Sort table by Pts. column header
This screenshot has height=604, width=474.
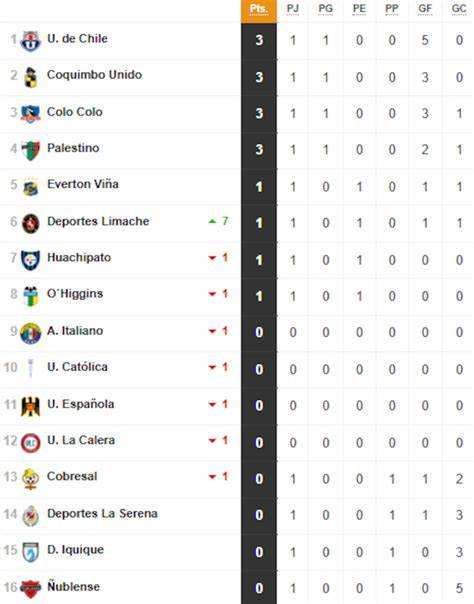click(259, 9)
